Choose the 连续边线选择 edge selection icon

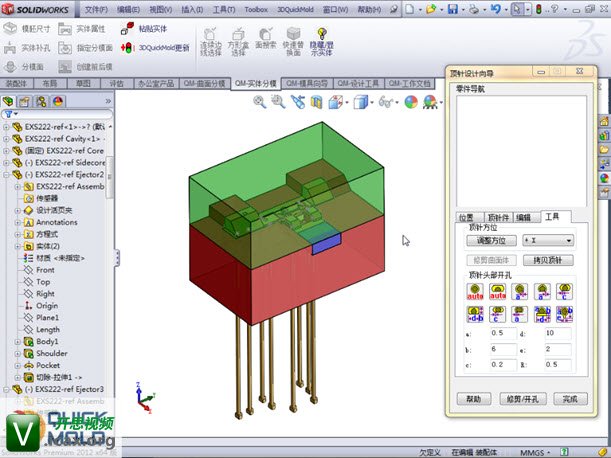tap(210, 34)
